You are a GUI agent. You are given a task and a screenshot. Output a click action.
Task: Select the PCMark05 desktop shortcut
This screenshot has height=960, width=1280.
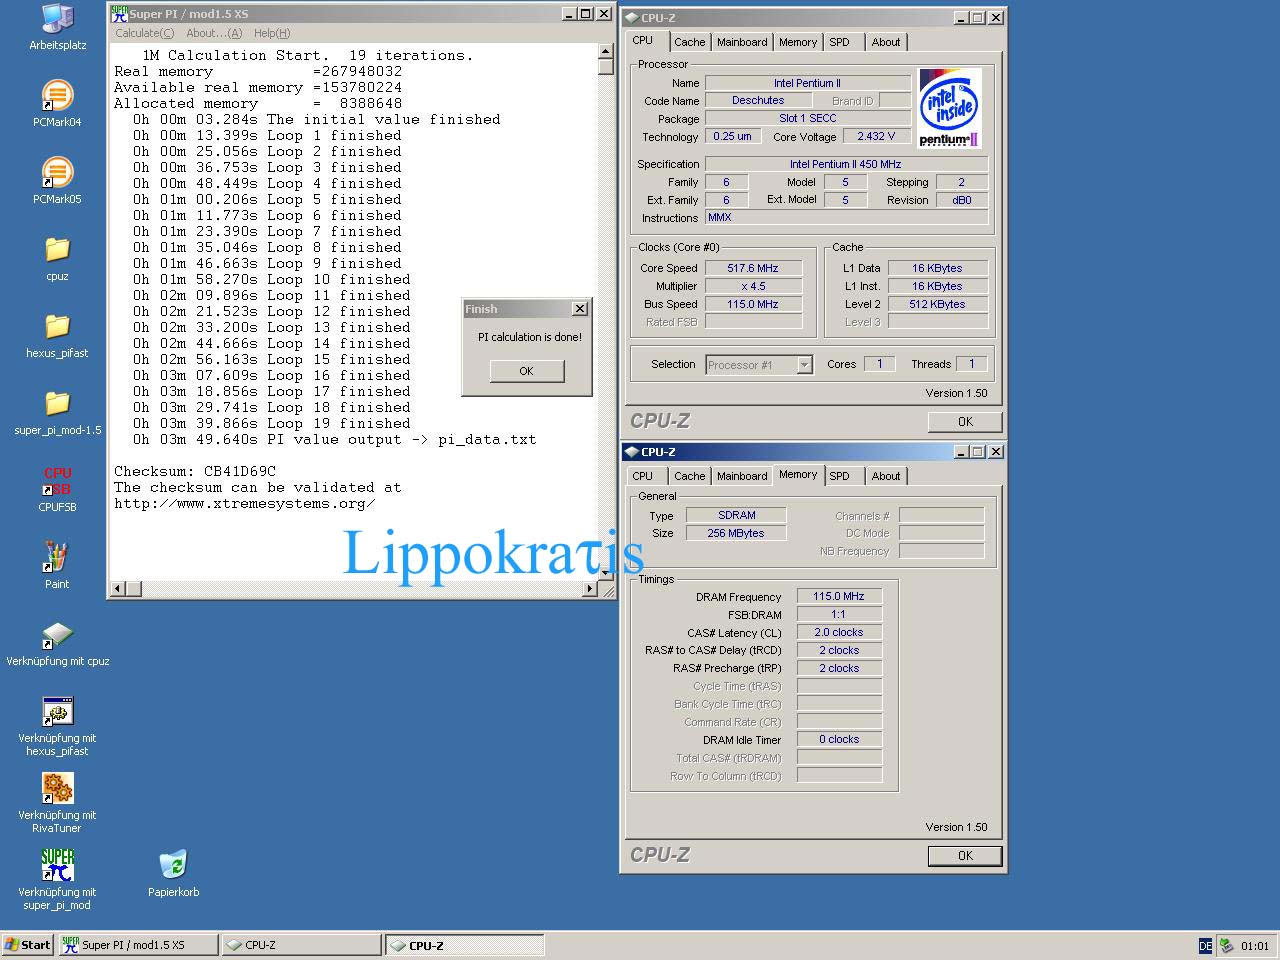point(57,181)
